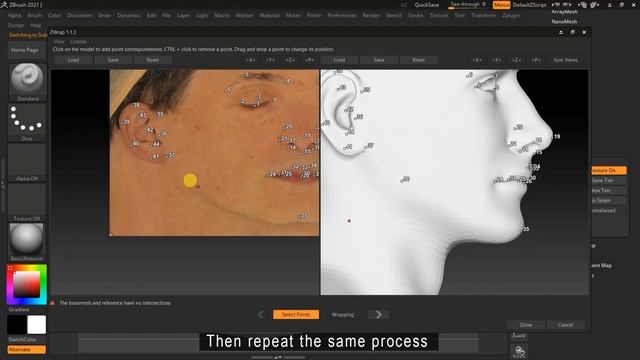This screenshot has height=360, width=640.
Task: Select the Standard brush thumbnail
Action: click(x=27, y=80)
